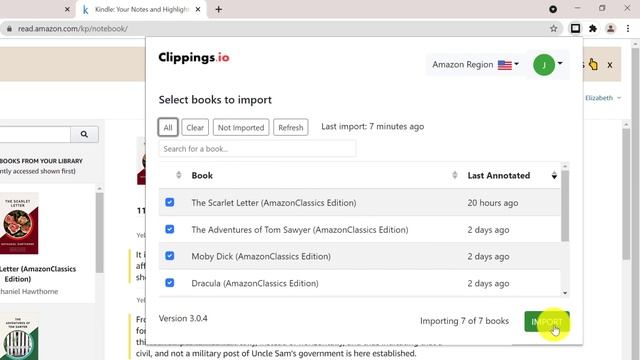Uncheck The Scarlet Letter checkbox
The image size is (640, 360).
coord(170,202)
